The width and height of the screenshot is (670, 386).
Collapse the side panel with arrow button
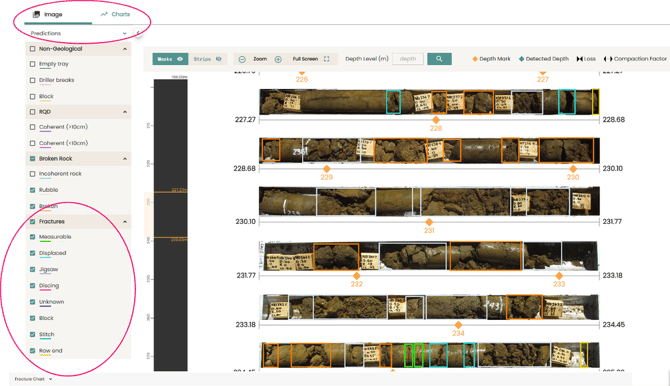[x=138, y=33]
